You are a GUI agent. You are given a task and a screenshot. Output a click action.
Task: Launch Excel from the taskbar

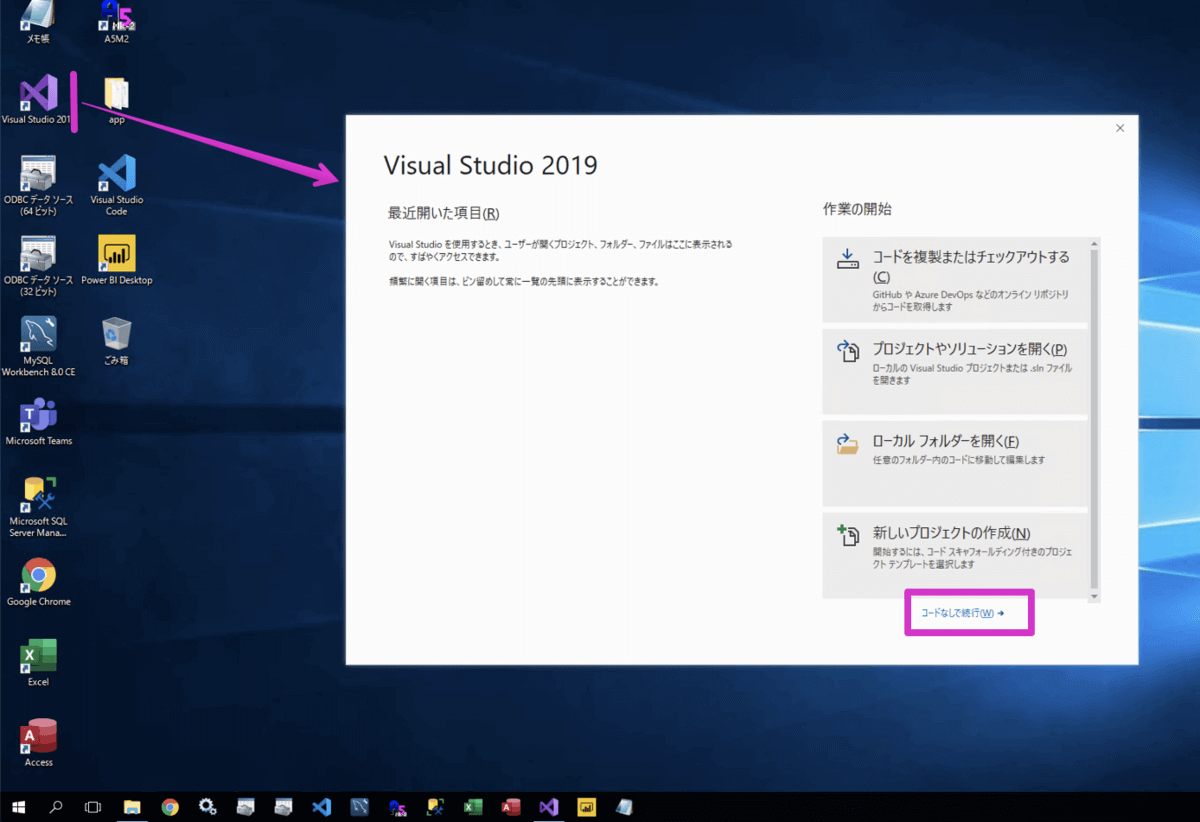pyautogui.click(x=473, y=807)
